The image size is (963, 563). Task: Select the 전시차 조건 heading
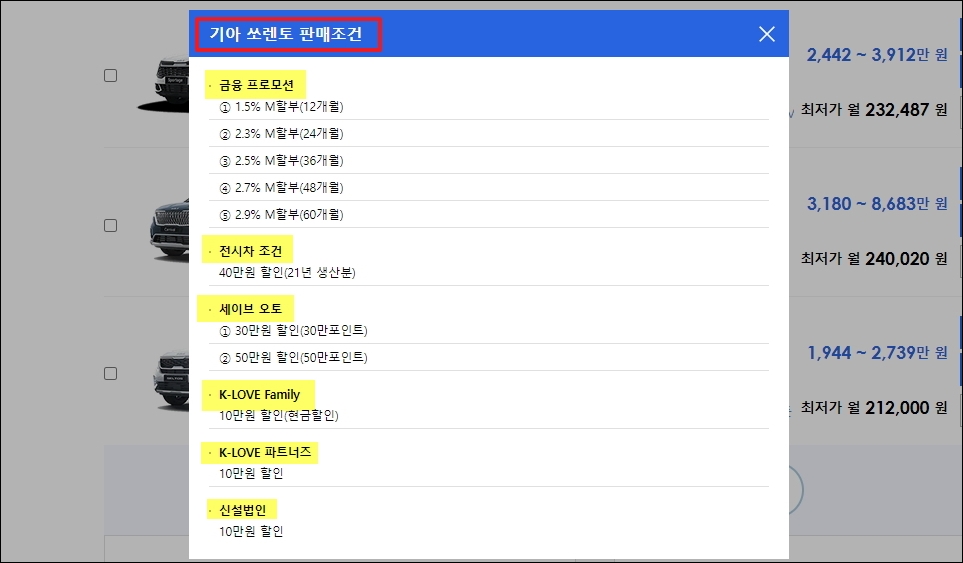tap(251, 251)
